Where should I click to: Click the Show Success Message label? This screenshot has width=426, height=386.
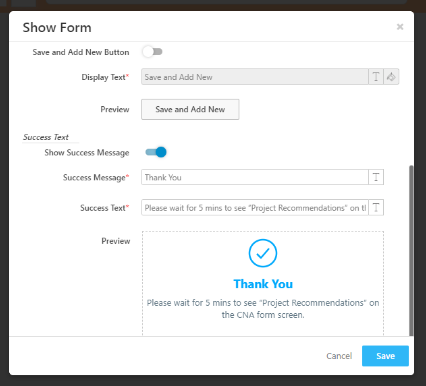pos(87,153)
